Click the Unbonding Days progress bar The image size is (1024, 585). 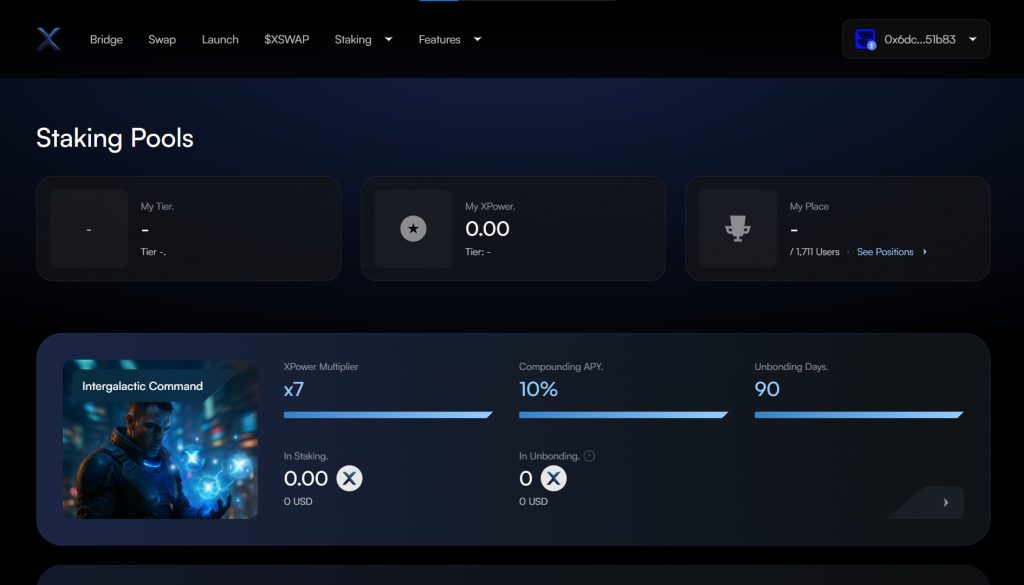(858, 414)
